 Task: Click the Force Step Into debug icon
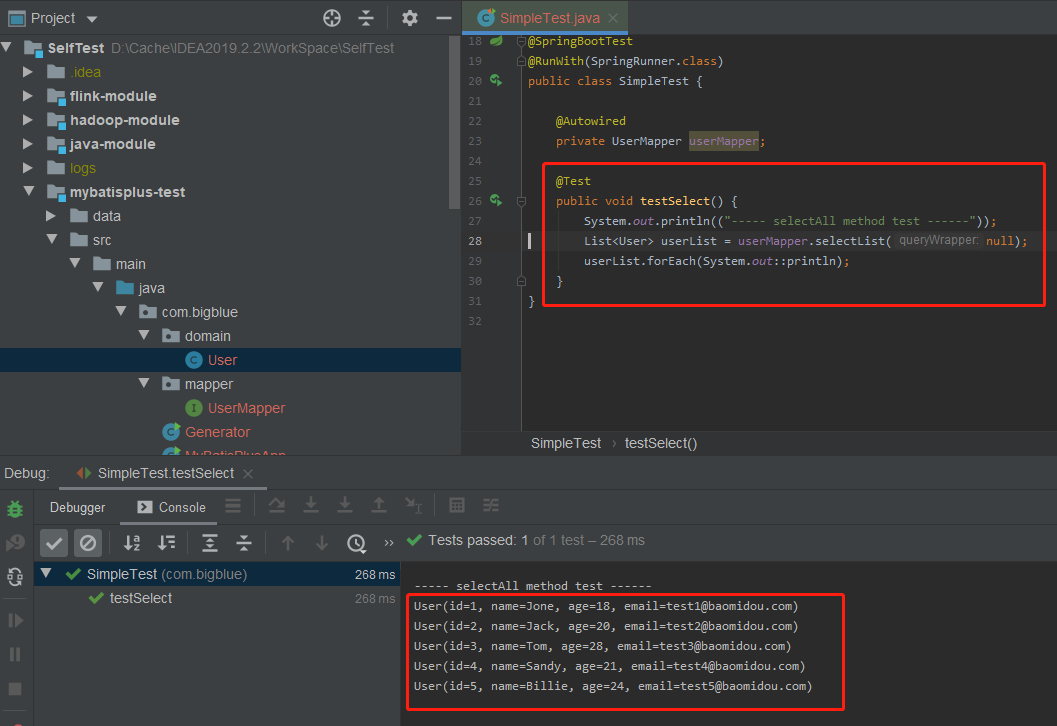pyautogui.click(x=344, y=506)
